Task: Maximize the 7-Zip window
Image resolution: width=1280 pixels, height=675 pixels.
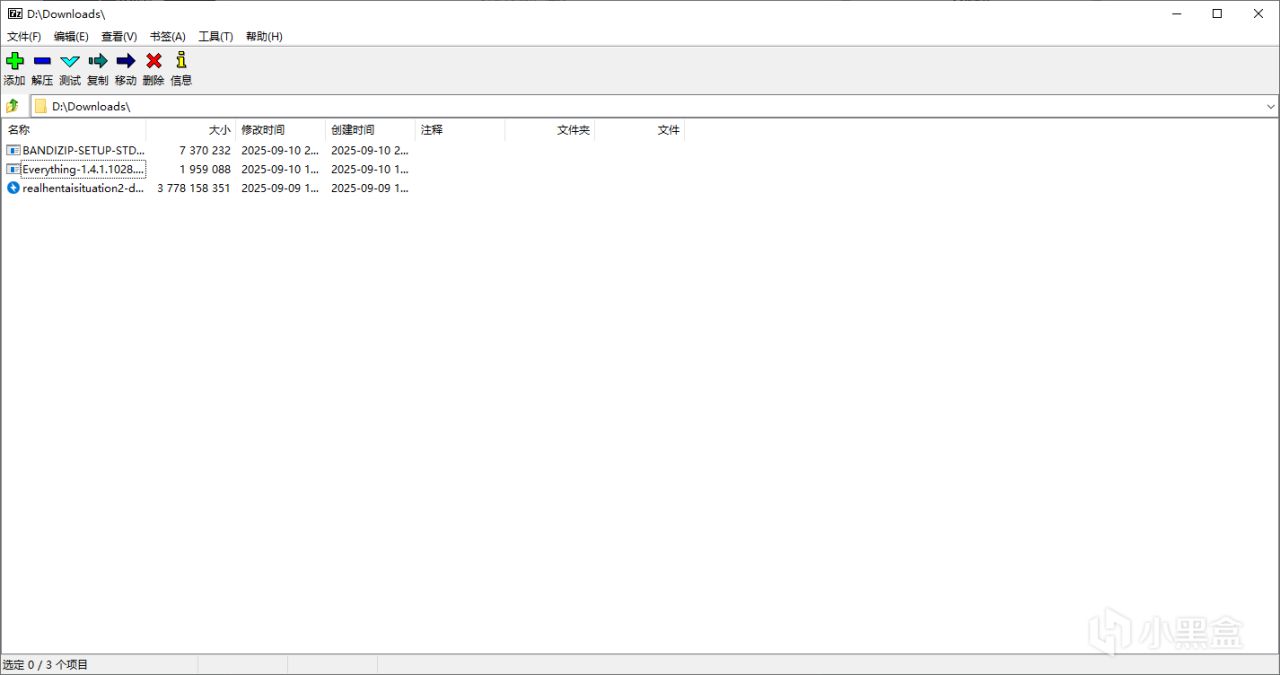Action: 1217,14
